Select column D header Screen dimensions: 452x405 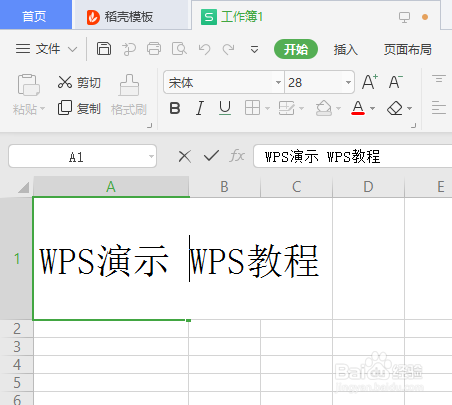click(x=368, y=187)
